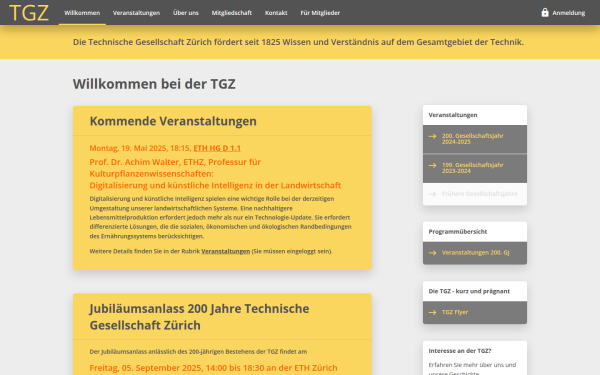Open the TGZ Flyer link
Image resolution: width=600 pixels, height=375 pixels.
[x=475, y=312]
